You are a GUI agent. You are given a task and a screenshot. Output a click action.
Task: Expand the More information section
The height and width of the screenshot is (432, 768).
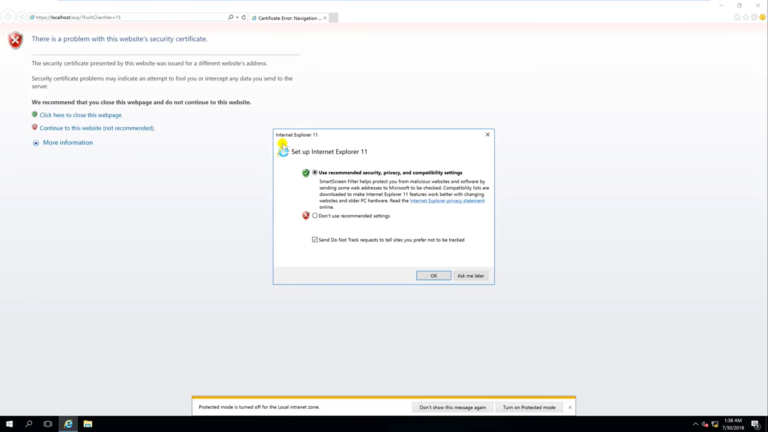(x=36, y=143)
